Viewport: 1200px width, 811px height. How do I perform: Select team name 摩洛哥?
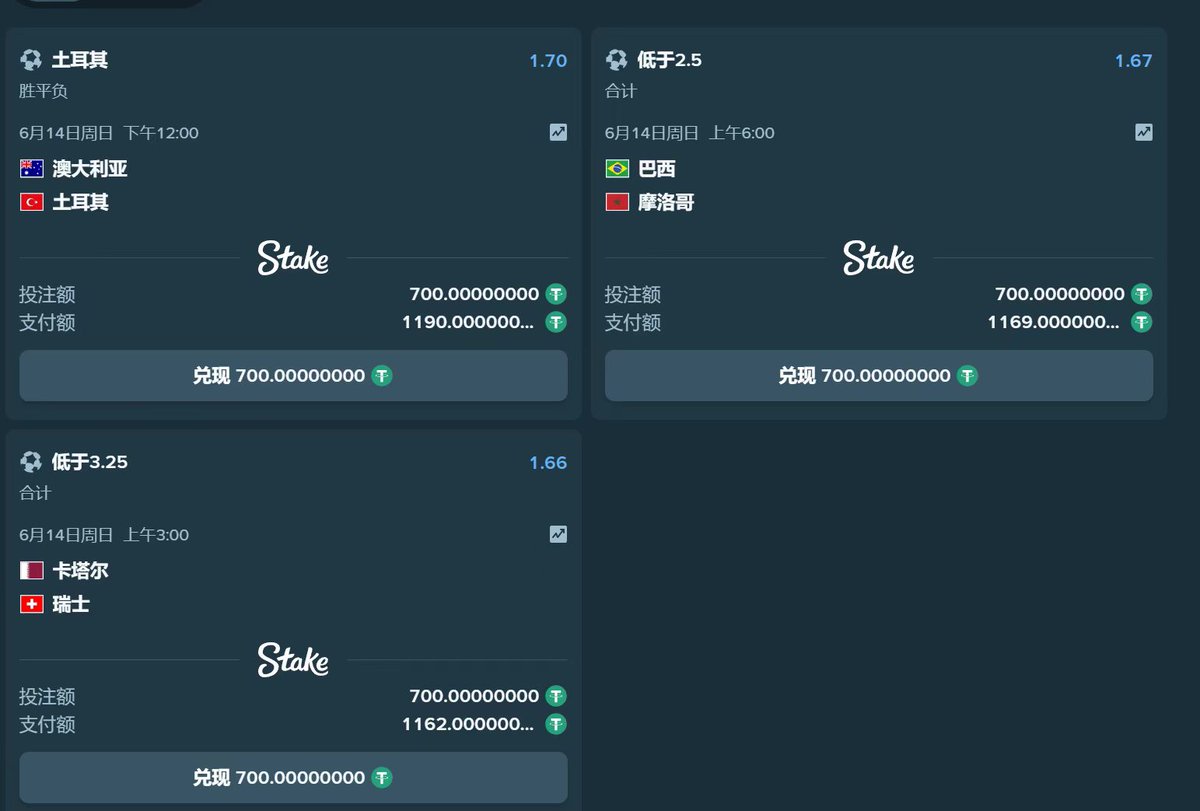point(666,203)
